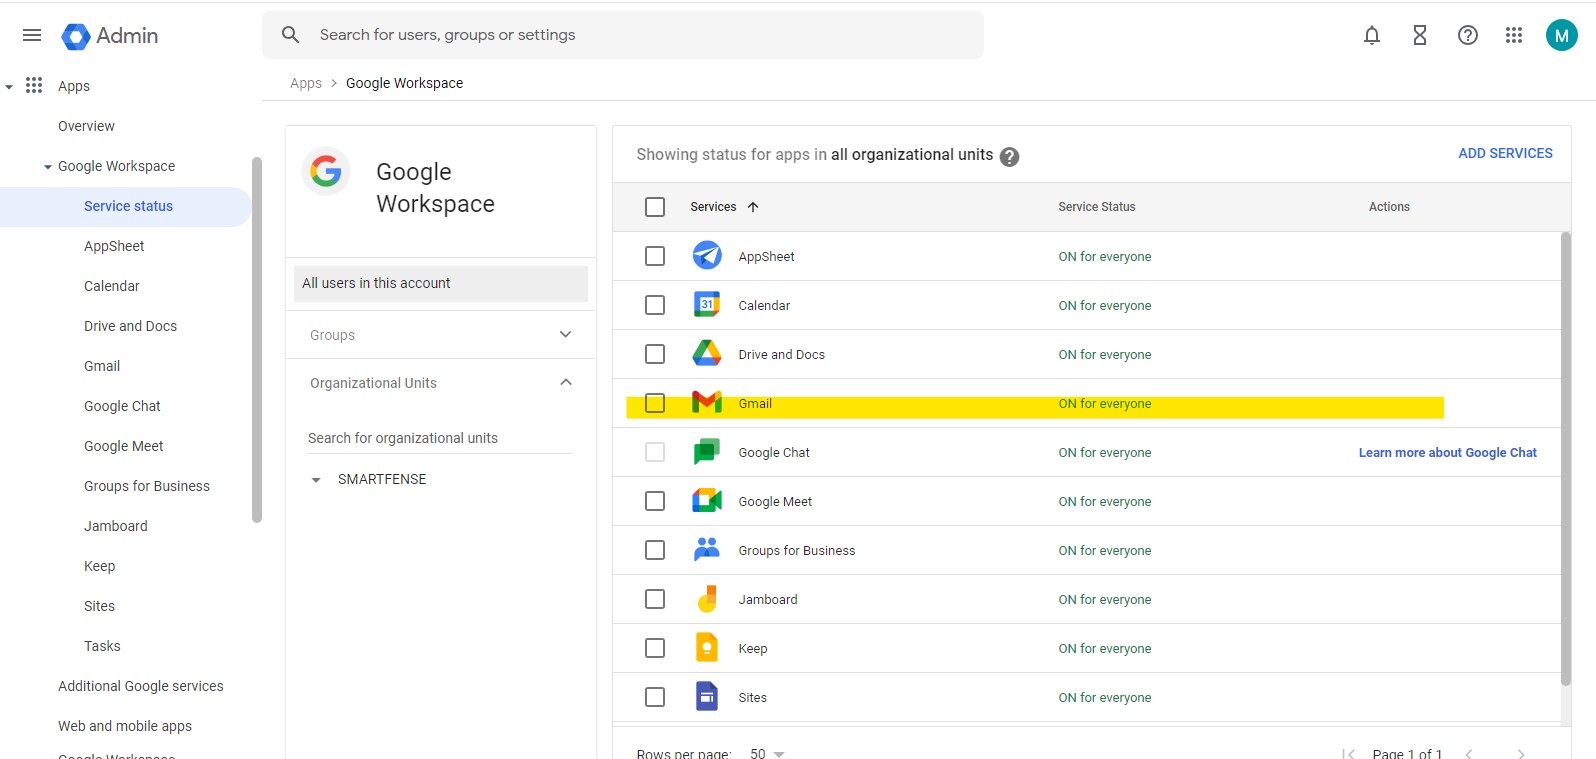Open the help question mark icon

(x=1468, y=35)
